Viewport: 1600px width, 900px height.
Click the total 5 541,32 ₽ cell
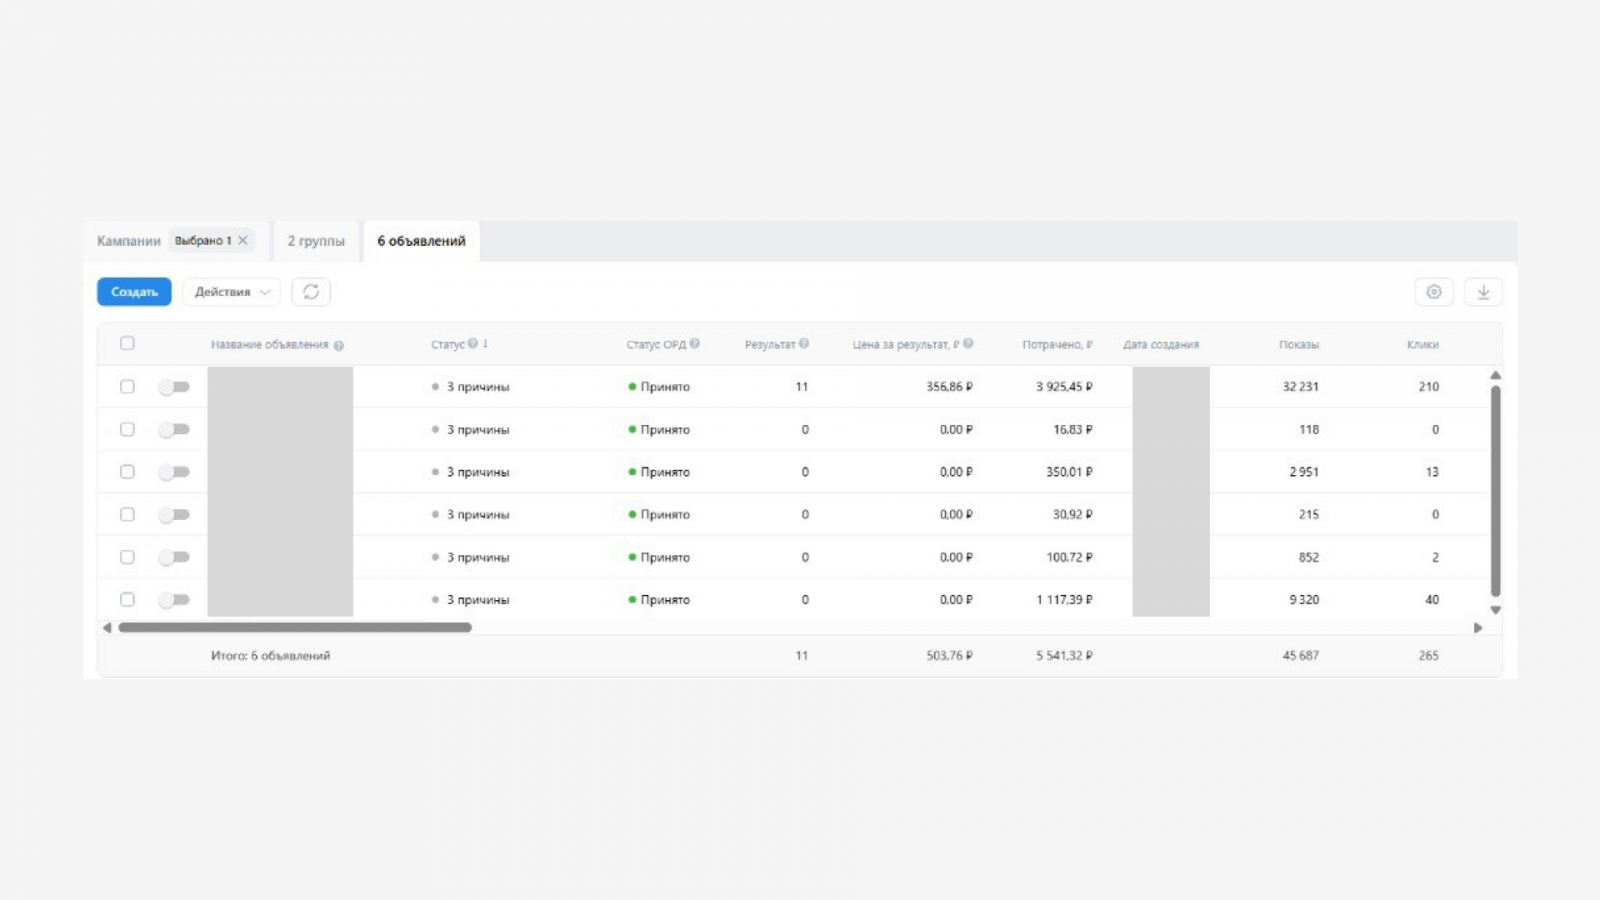[x=1064, y=656]
